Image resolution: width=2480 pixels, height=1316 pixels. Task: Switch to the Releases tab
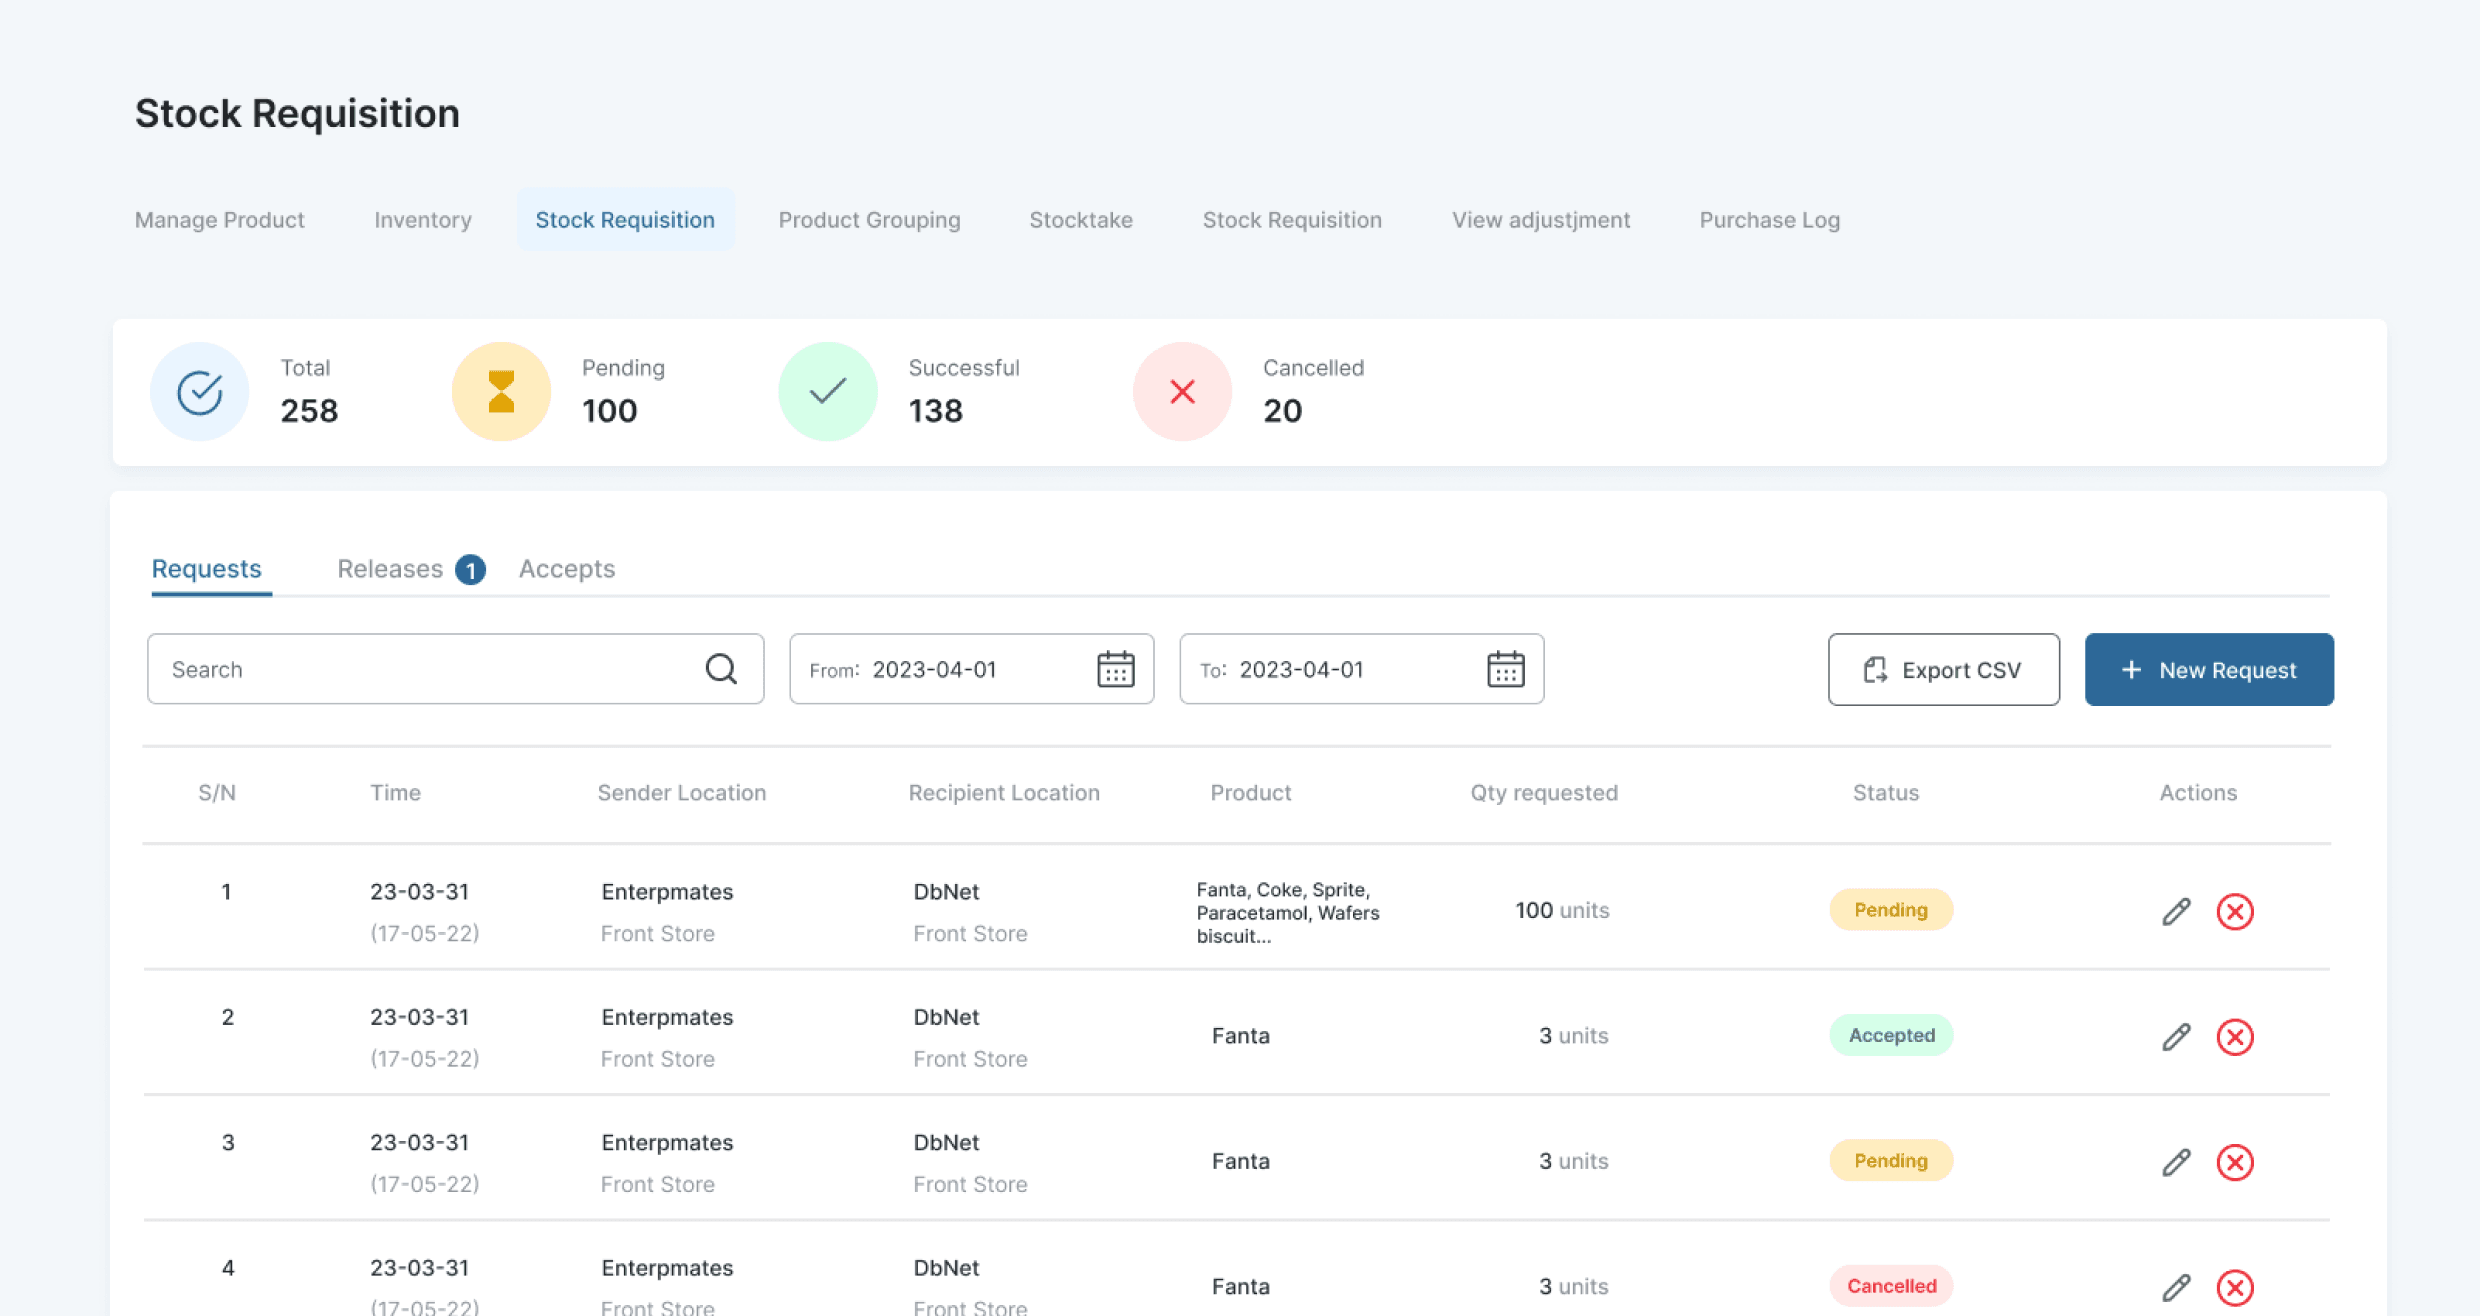point(390,569)
